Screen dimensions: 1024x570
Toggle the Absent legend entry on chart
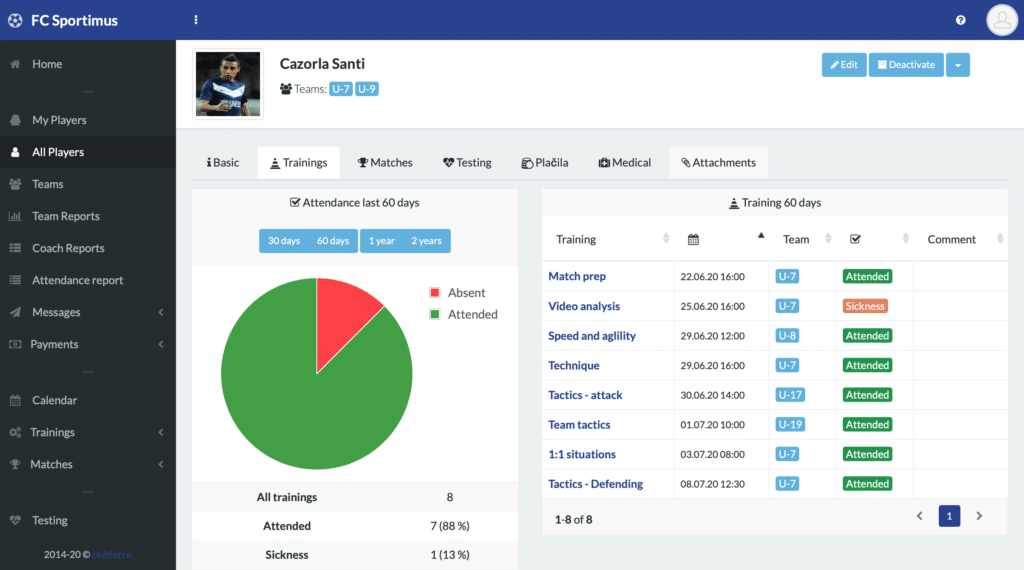[x=457, y=293]
